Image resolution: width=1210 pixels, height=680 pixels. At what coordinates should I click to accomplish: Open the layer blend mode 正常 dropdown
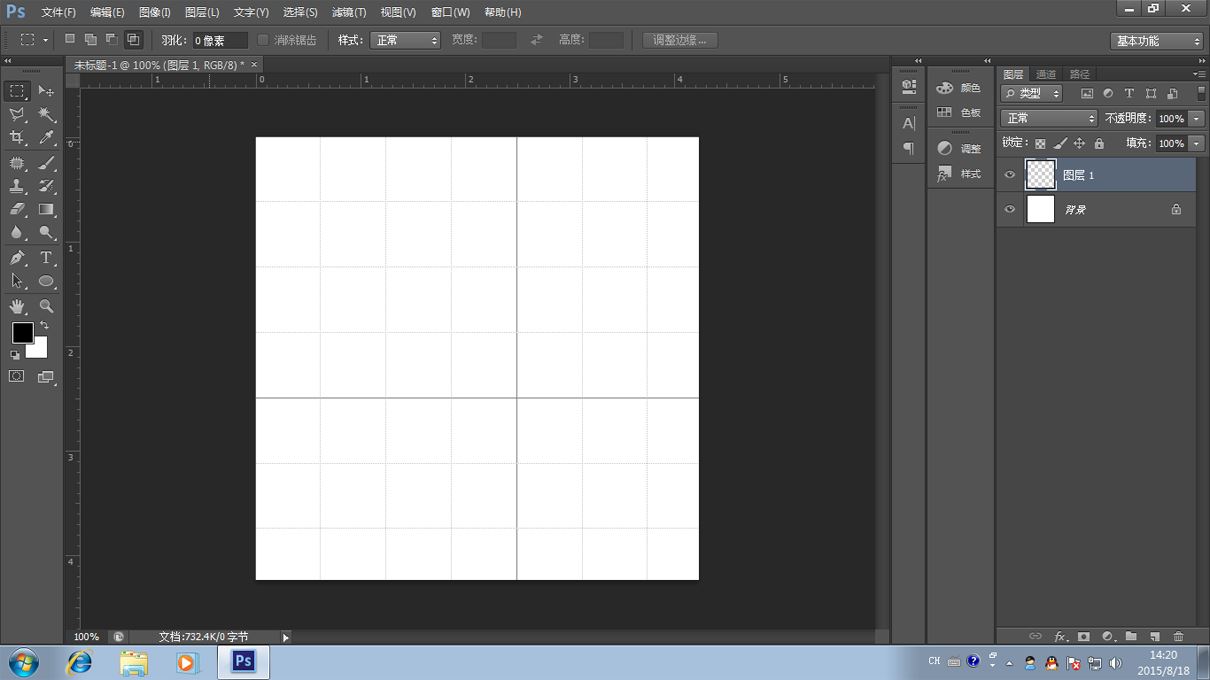click(x=1049, y=118)
